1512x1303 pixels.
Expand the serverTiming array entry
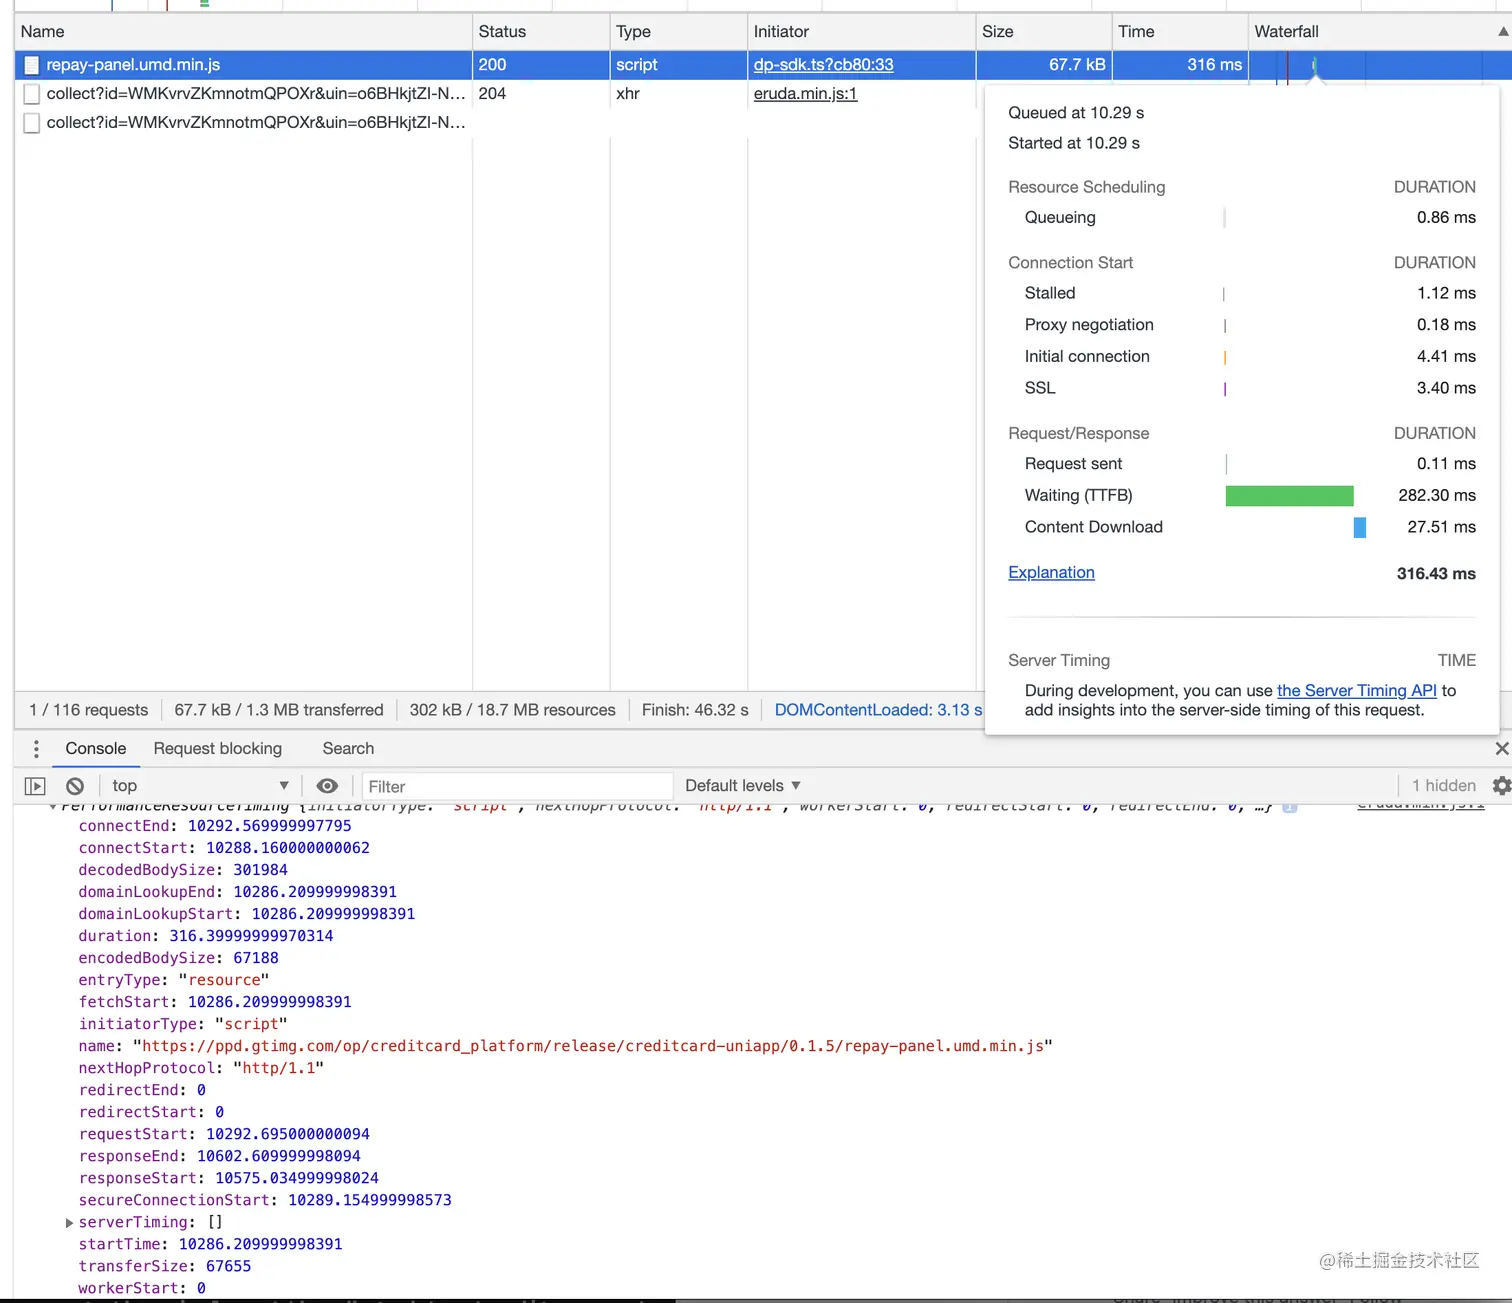coord(69,1222)
